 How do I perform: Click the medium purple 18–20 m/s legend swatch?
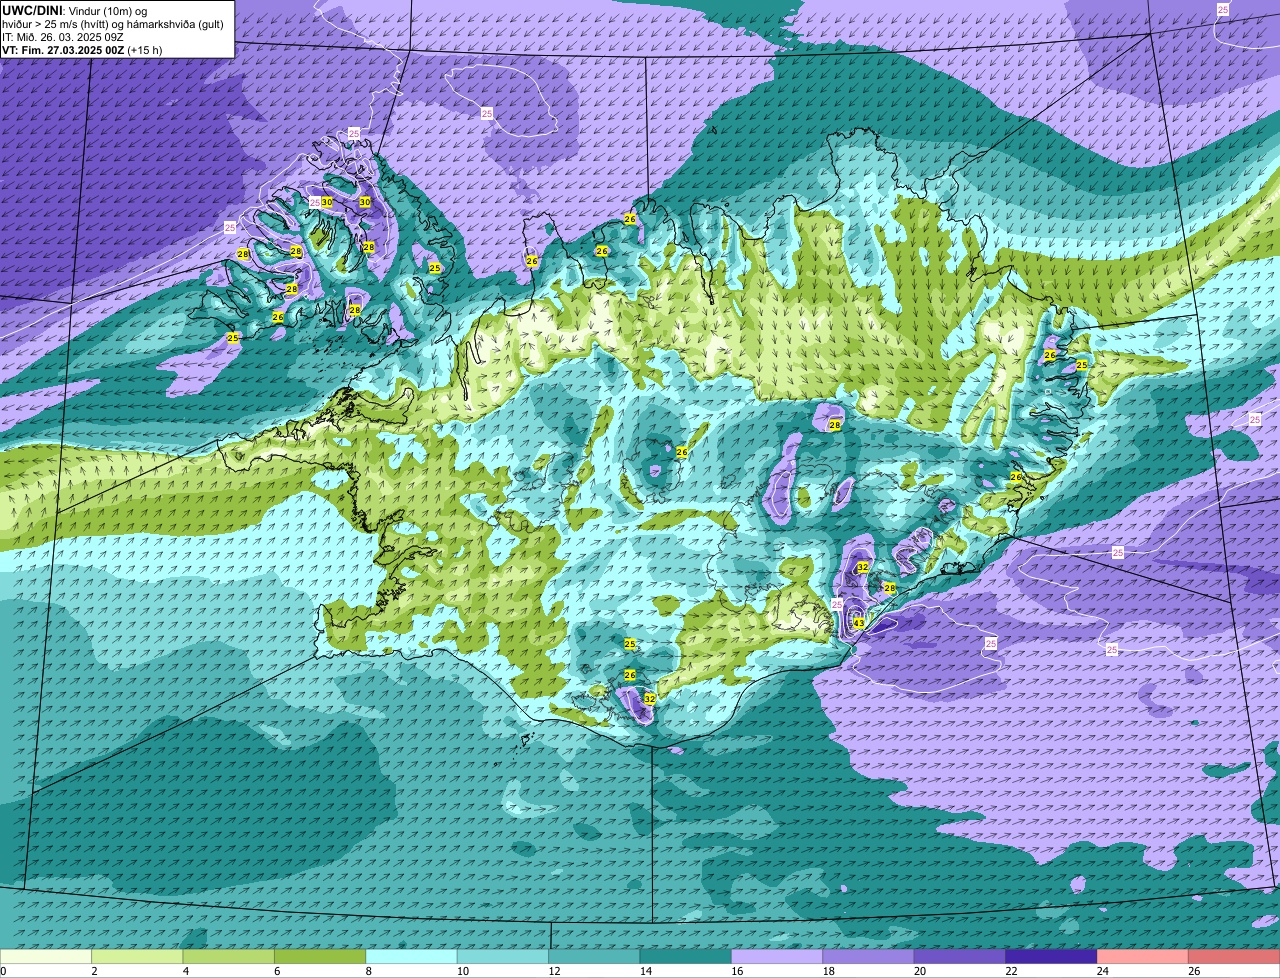869,956
